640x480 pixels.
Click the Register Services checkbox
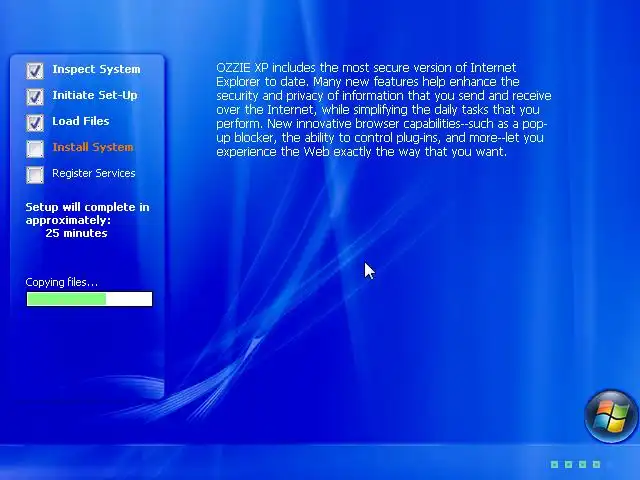click(35, 175)
